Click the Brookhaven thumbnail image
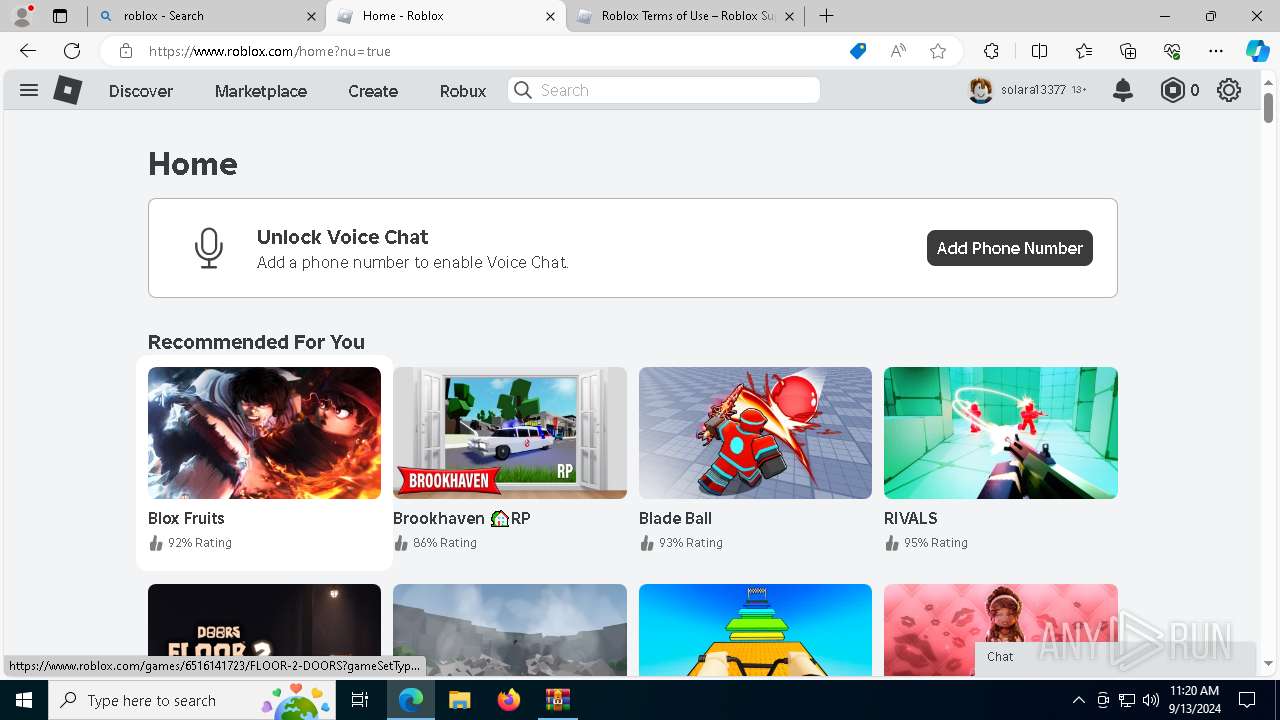Image resolution: width=1280 pixels, height=720 pixels. pyautogui.click(x=510, y=433)
